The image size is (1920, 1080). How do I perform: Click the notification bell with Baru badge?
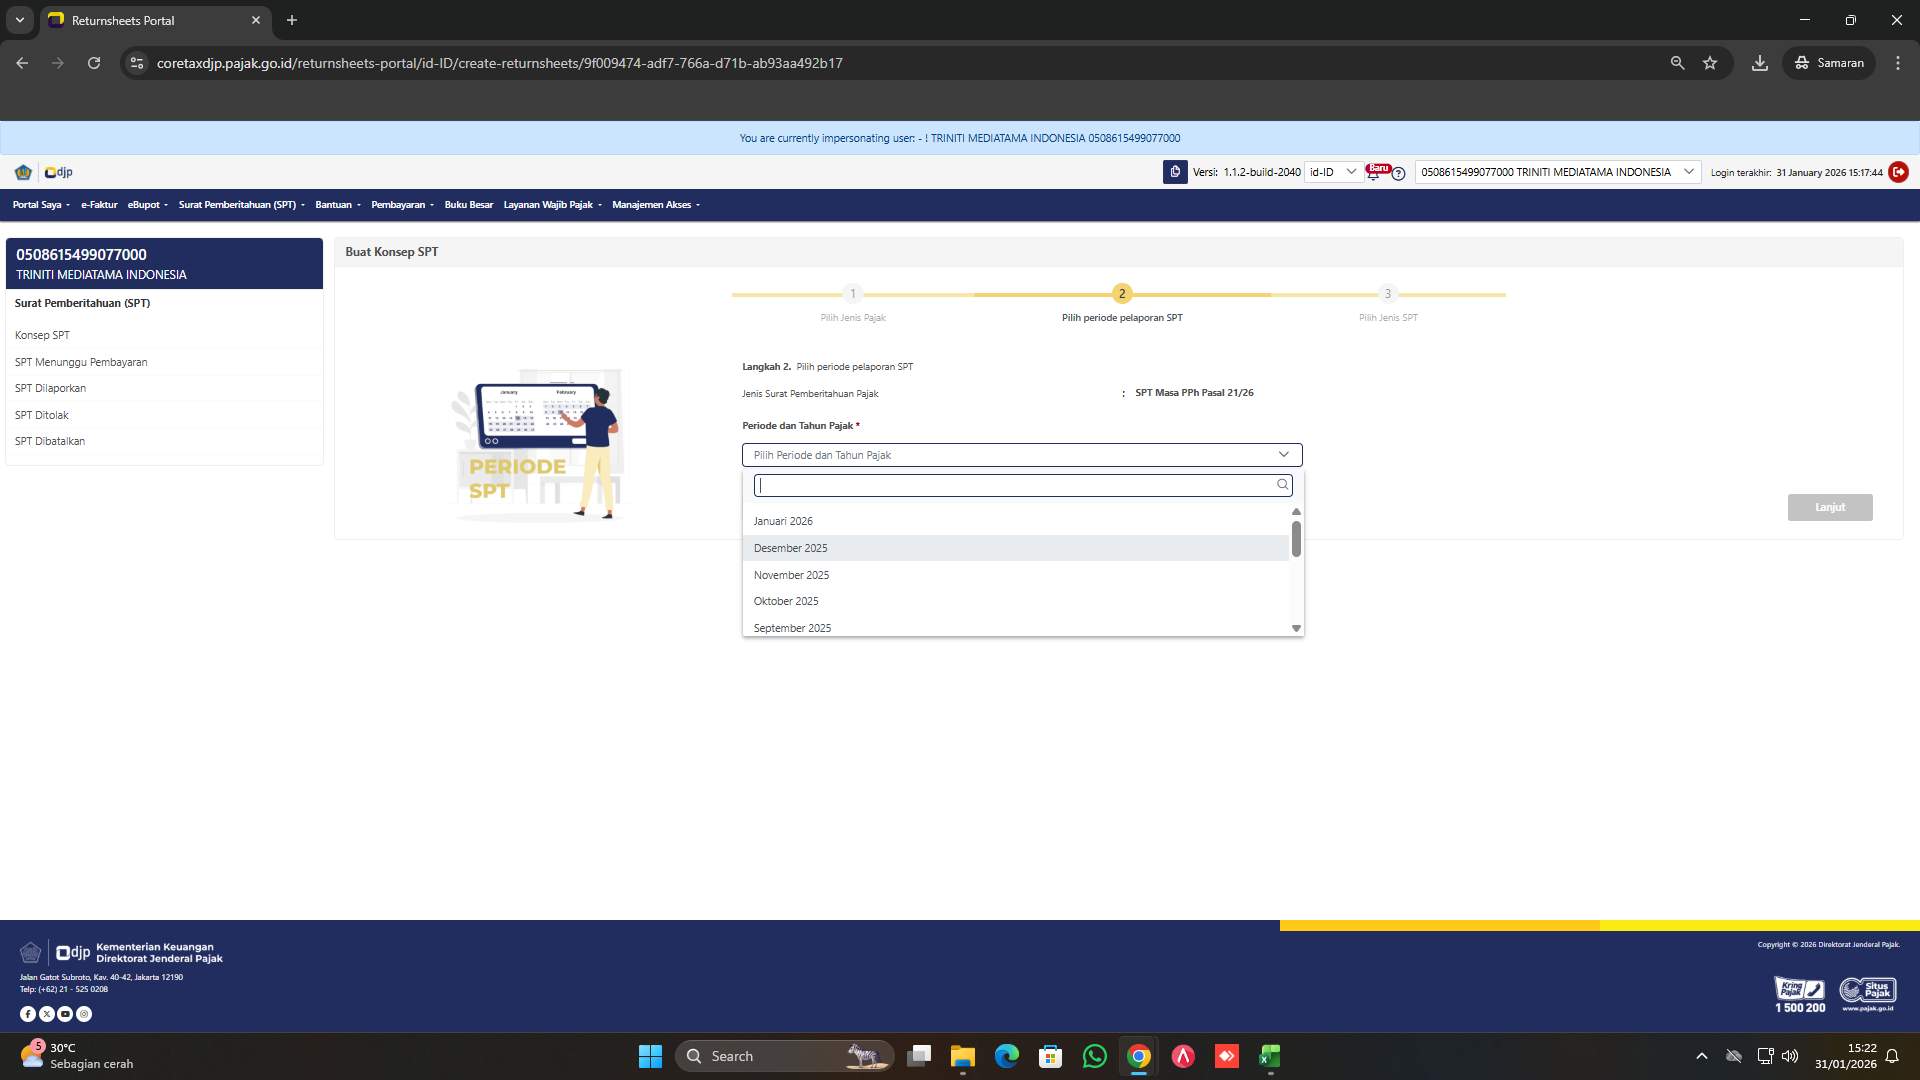click(1379, 172)
